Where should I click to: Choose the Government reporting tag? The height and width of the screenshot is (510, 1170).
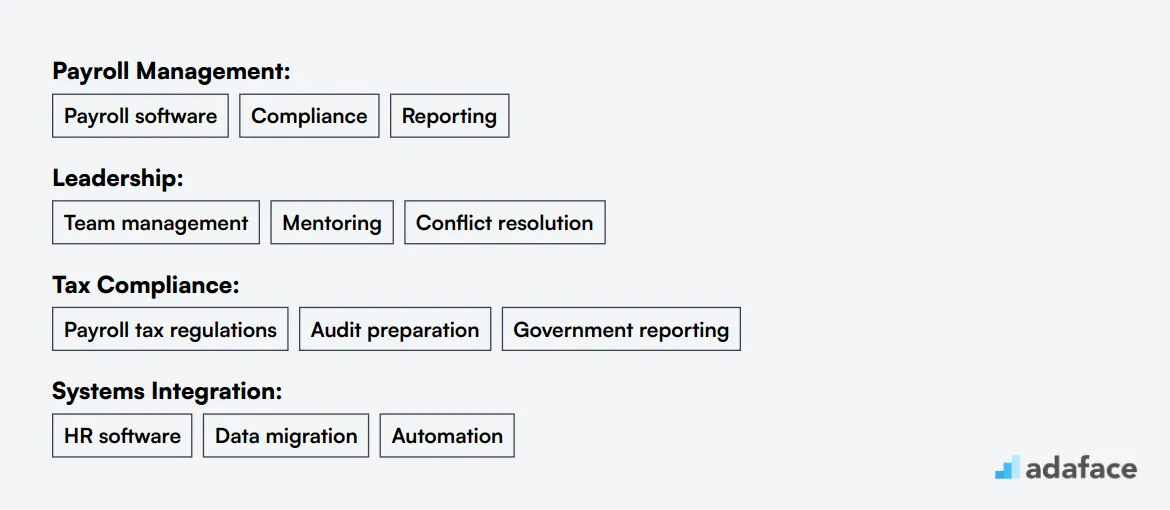pos(621,329)
